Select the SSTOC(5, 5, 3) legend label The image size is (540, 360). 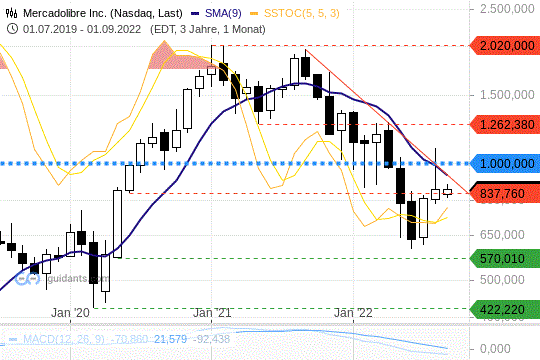click(302, 13)
